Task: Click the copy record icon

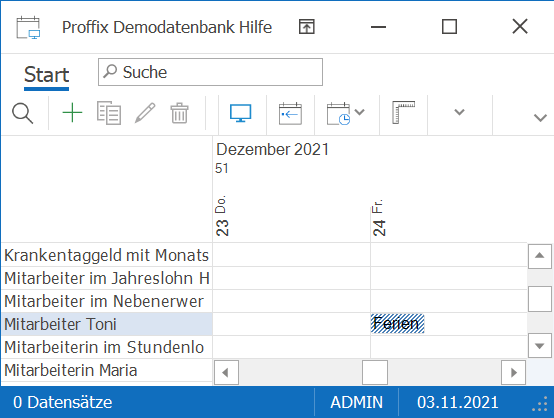Action: pyautogui.click(x=109, y=113)
